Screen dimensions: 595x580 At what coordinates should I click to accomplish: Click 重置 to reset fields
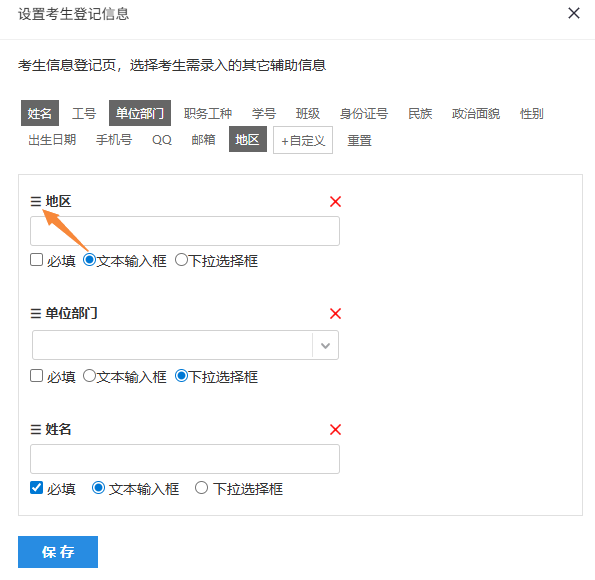359,140
